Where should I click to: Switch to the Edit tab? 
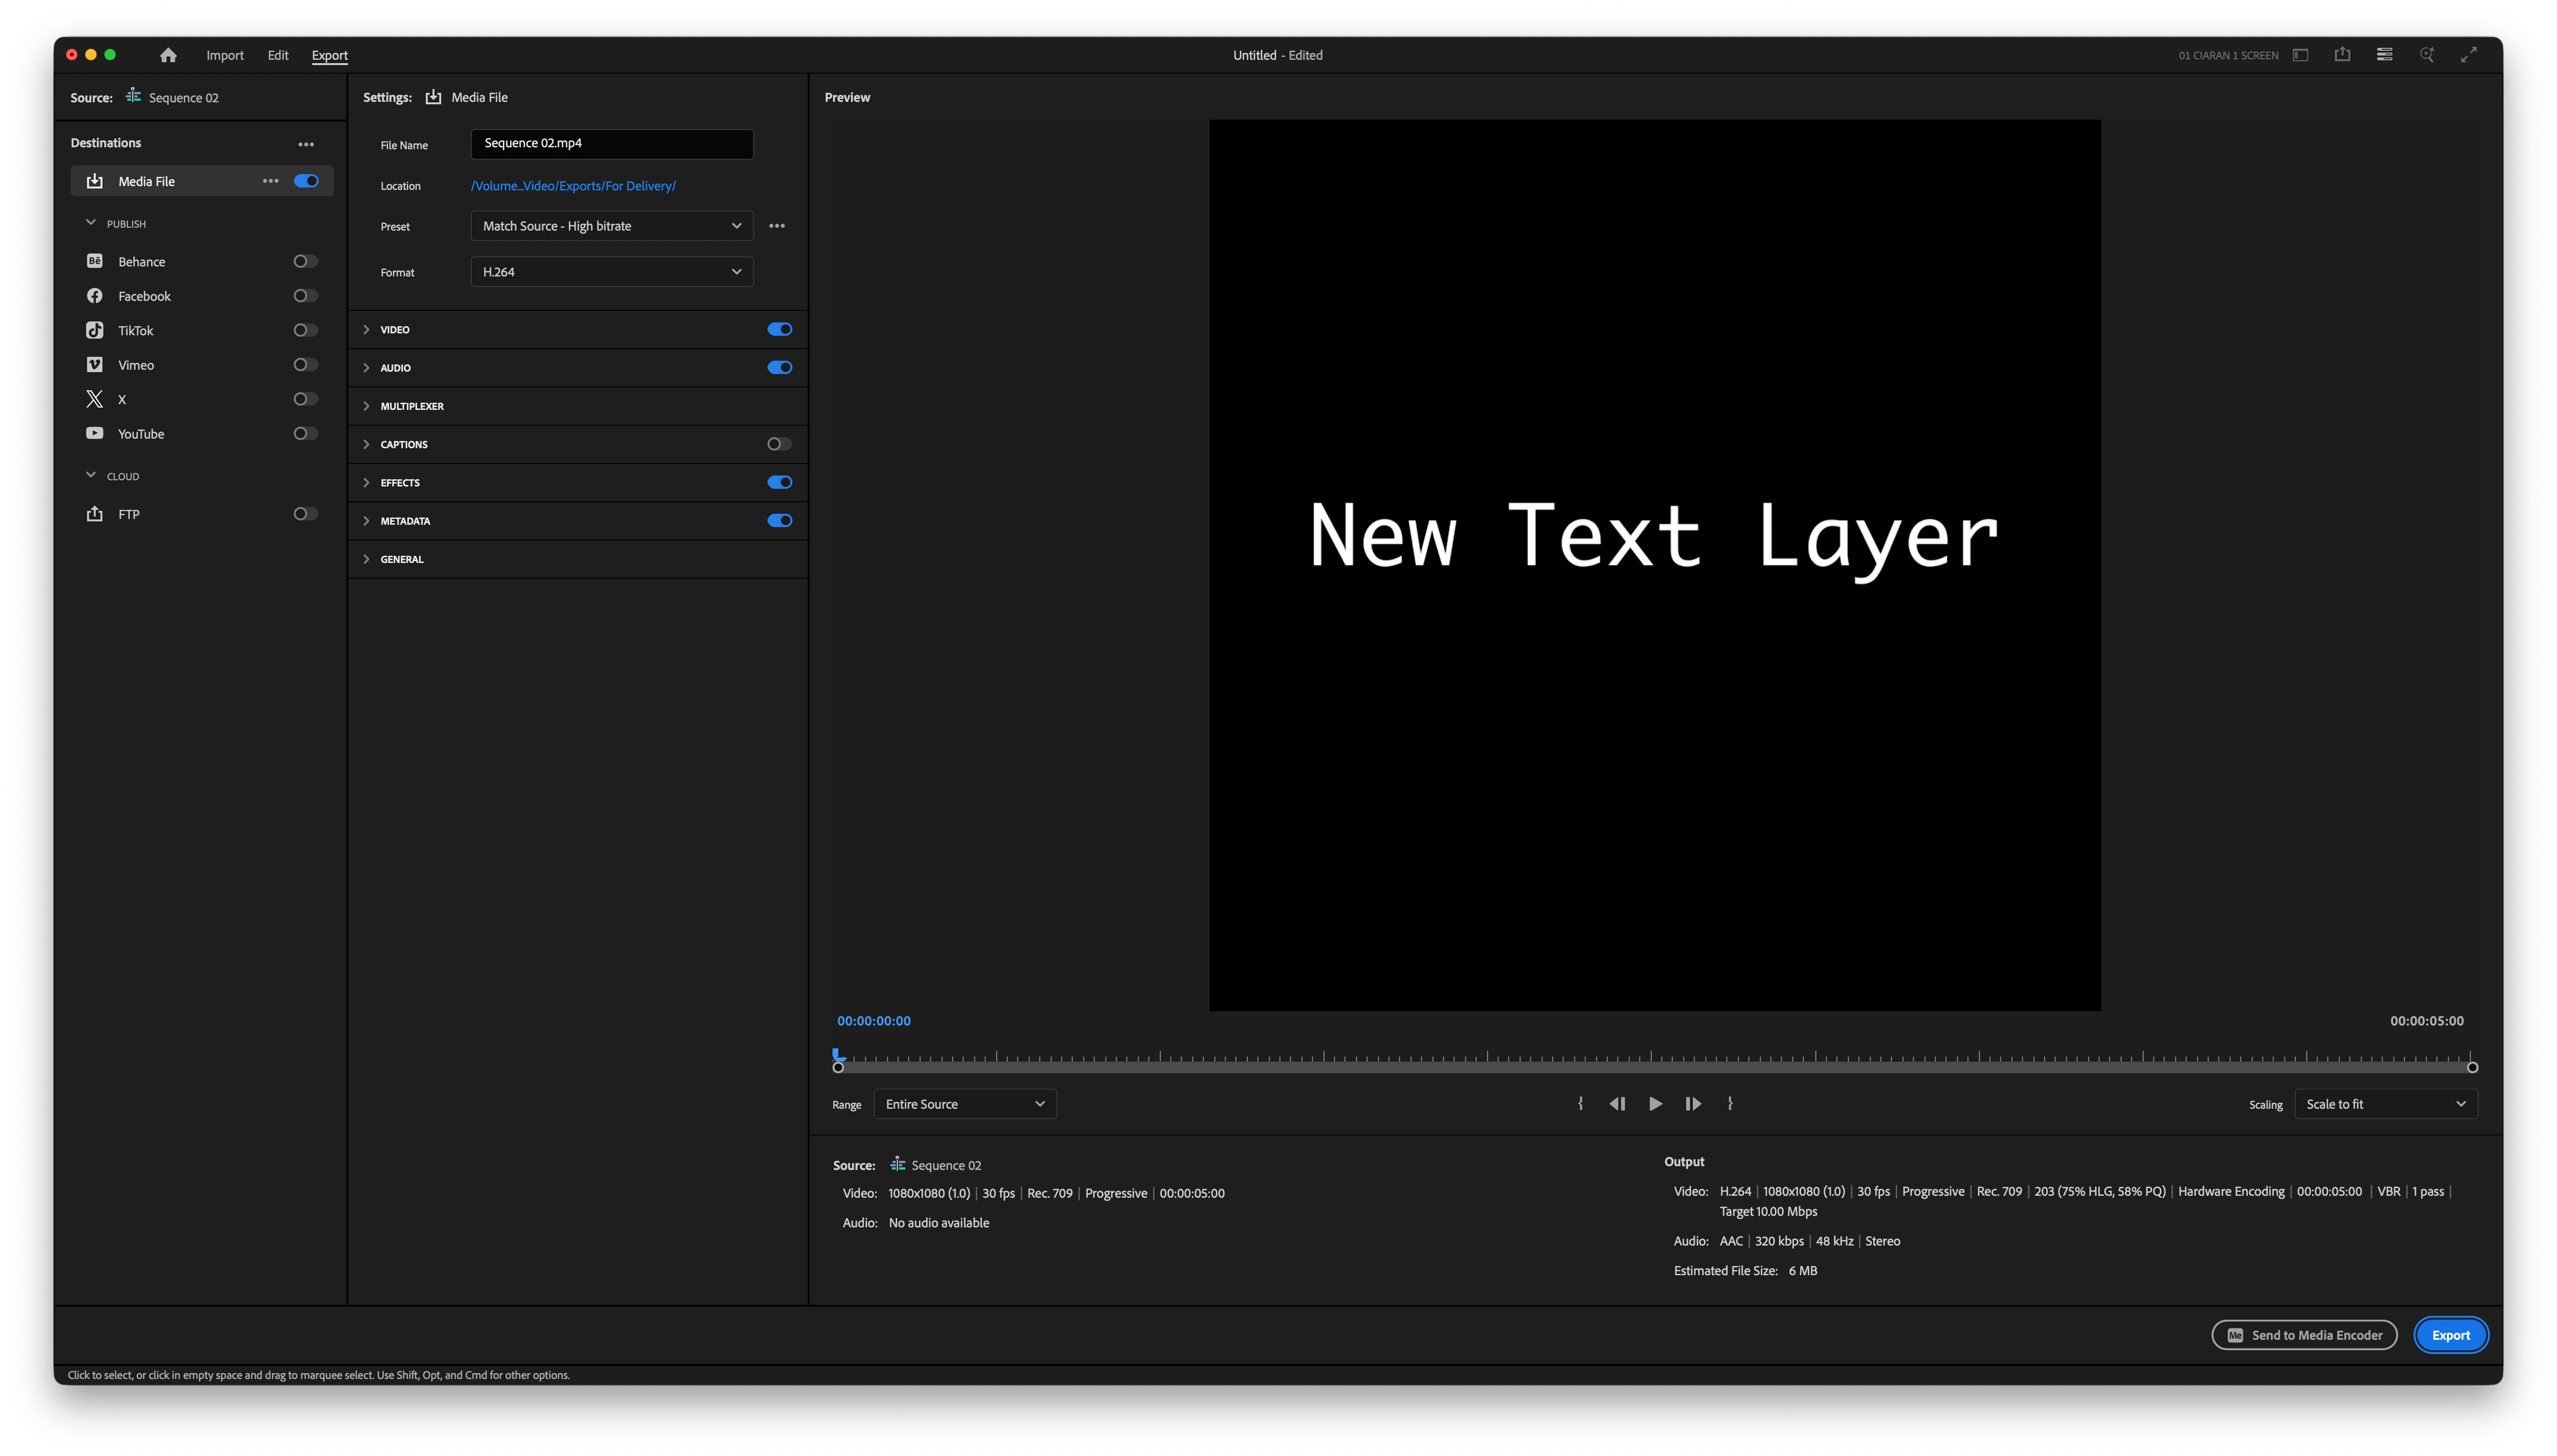[278, 55]
